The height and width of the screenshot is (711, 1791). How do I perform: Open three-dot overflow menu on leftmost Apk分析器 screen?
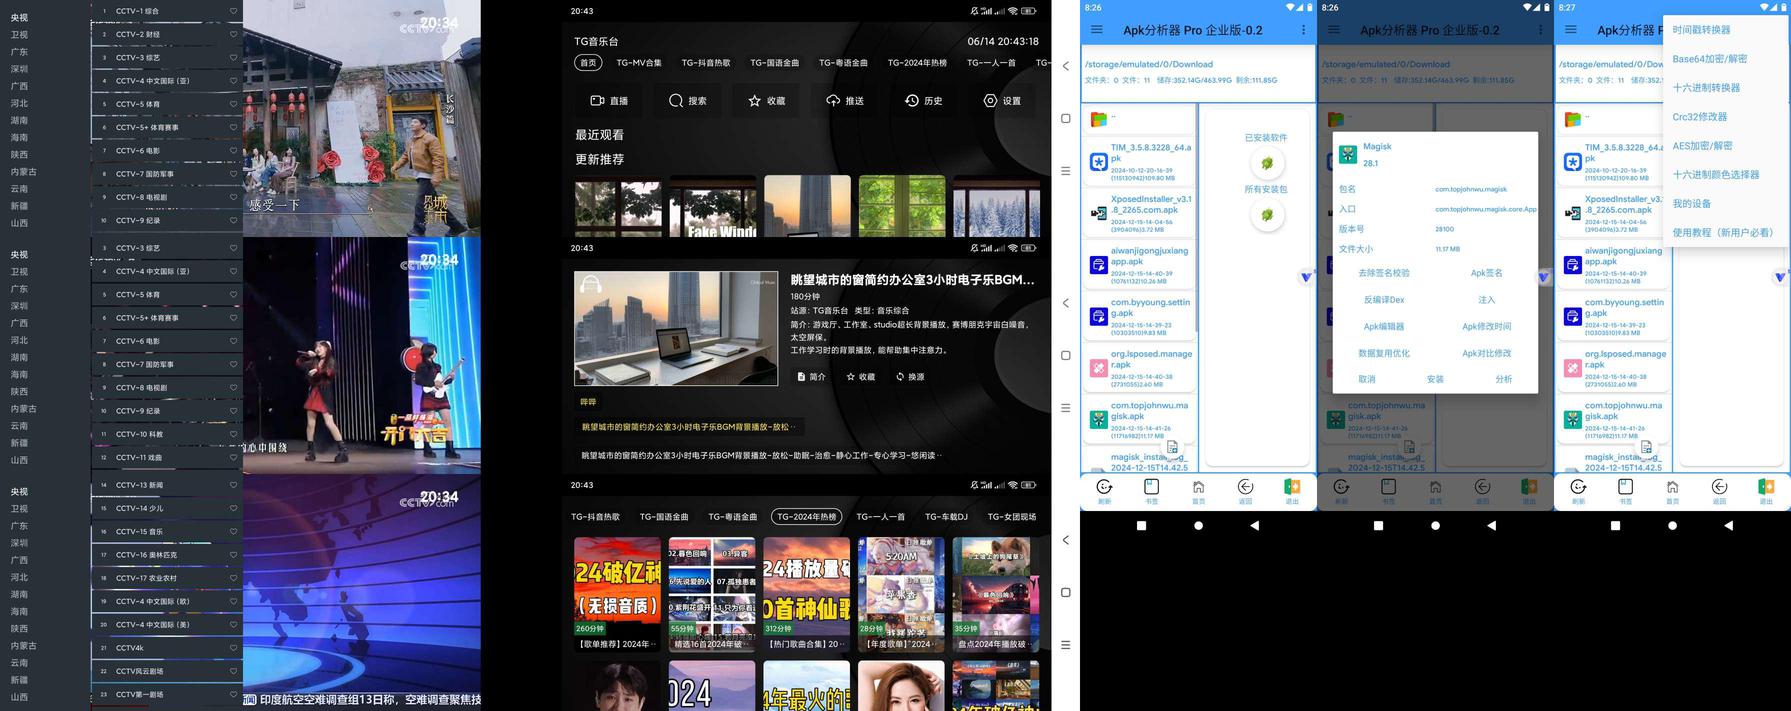click(1303, 30)
